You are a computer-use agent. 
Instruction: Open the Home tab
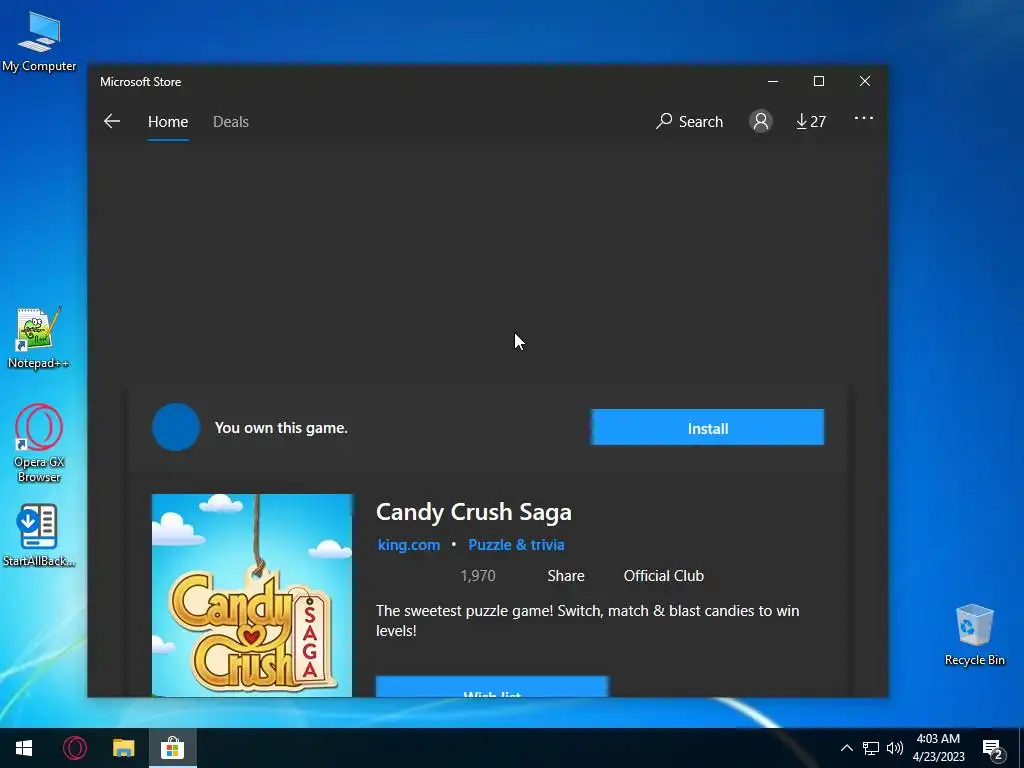point(168,121)
